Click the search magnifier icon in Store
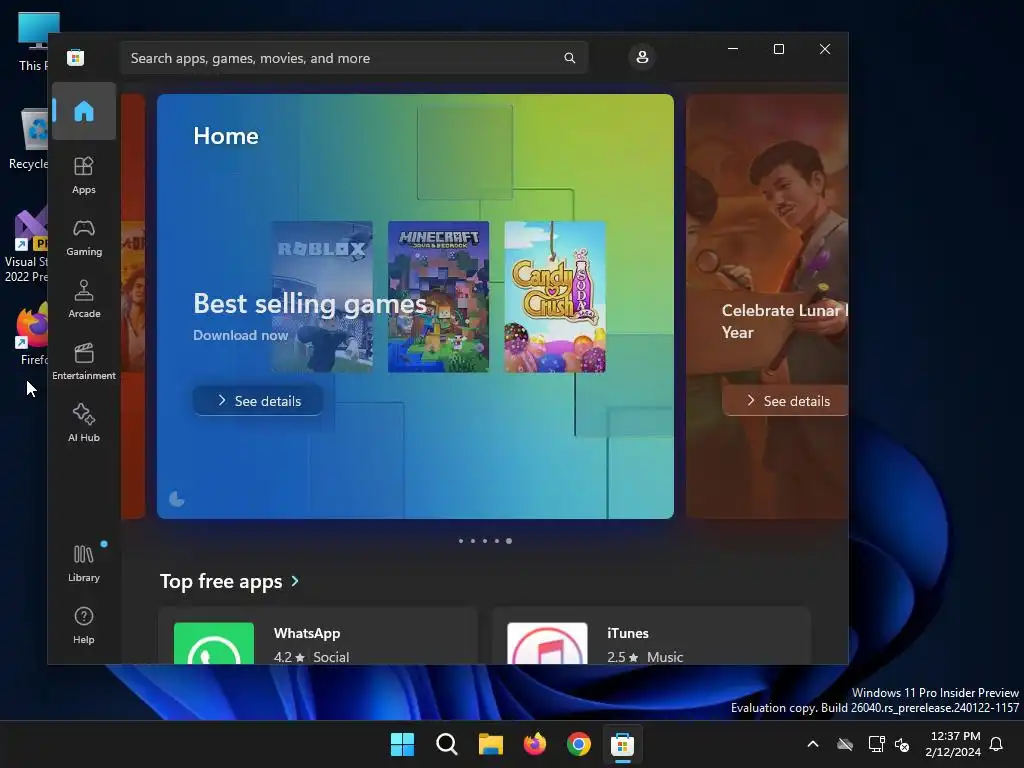Viewport: 1024px width, 768px height. (569, 58)
